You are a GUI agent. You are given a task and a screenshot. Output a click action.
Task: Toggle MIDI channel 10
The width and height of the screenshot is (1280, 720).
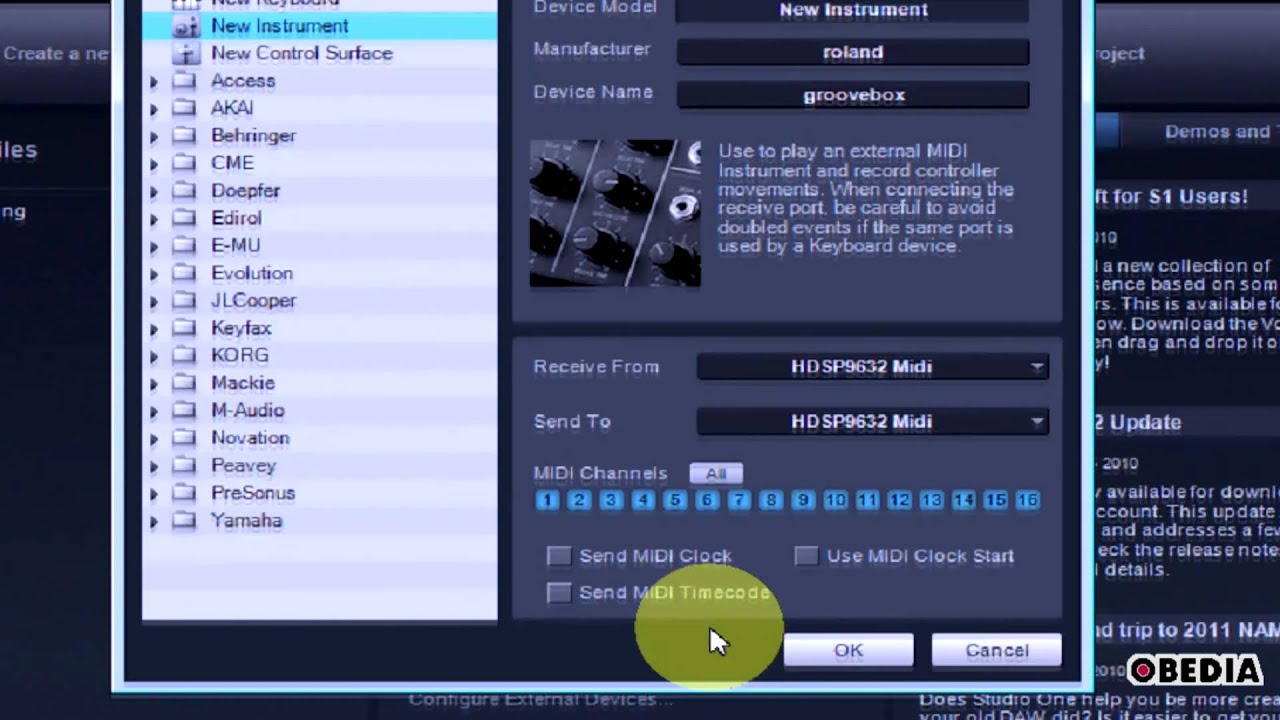click(835, 500)
